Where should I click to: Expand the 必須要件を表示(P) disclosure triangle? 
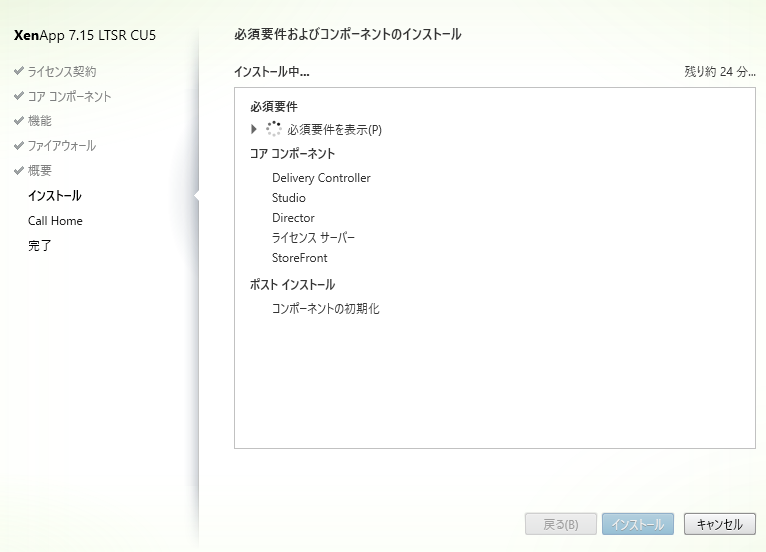coord(254,129)
